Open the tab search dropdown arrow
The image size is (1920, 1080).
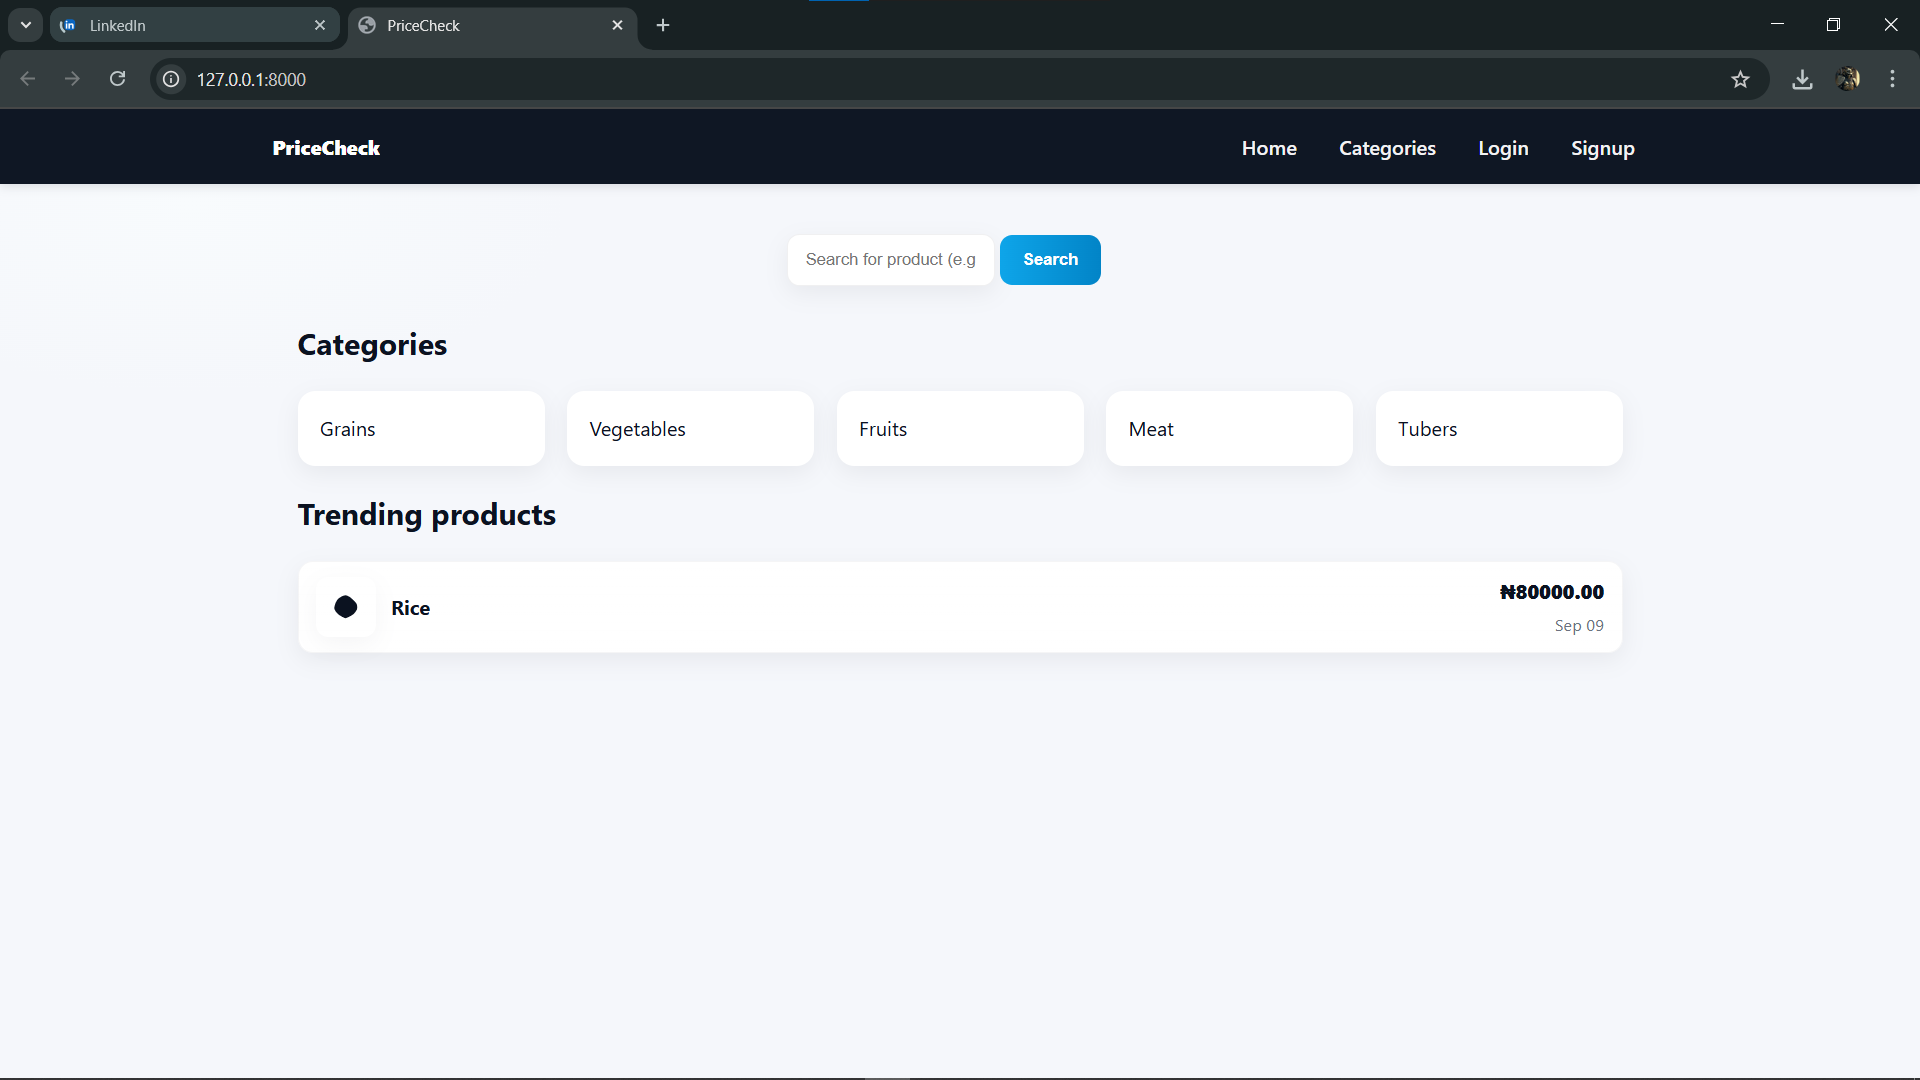tap(26, 25)
